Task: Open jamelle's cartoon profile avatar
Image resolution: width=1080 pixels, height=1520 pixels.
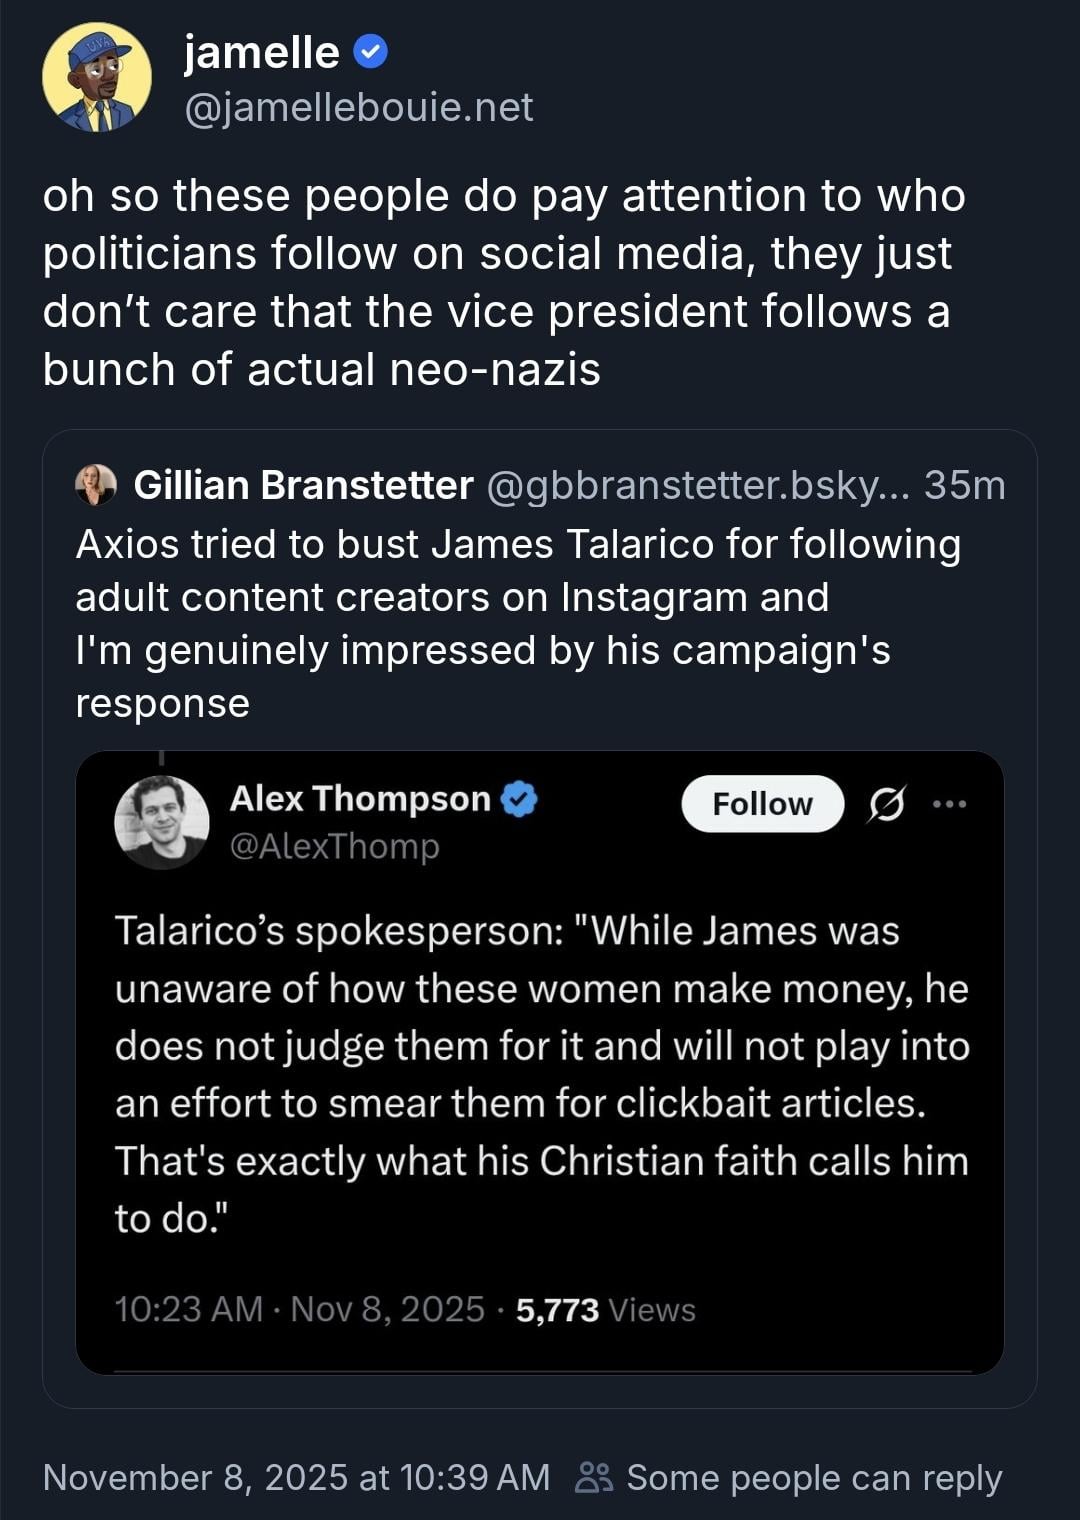Action: tap(96, 78)
